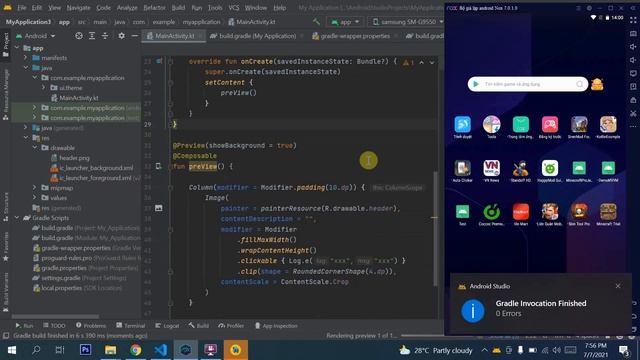Open the samsung SM-G9550 device dropdown
The height and width of the screenshot is (360, 640).
(x=406, y=22)
